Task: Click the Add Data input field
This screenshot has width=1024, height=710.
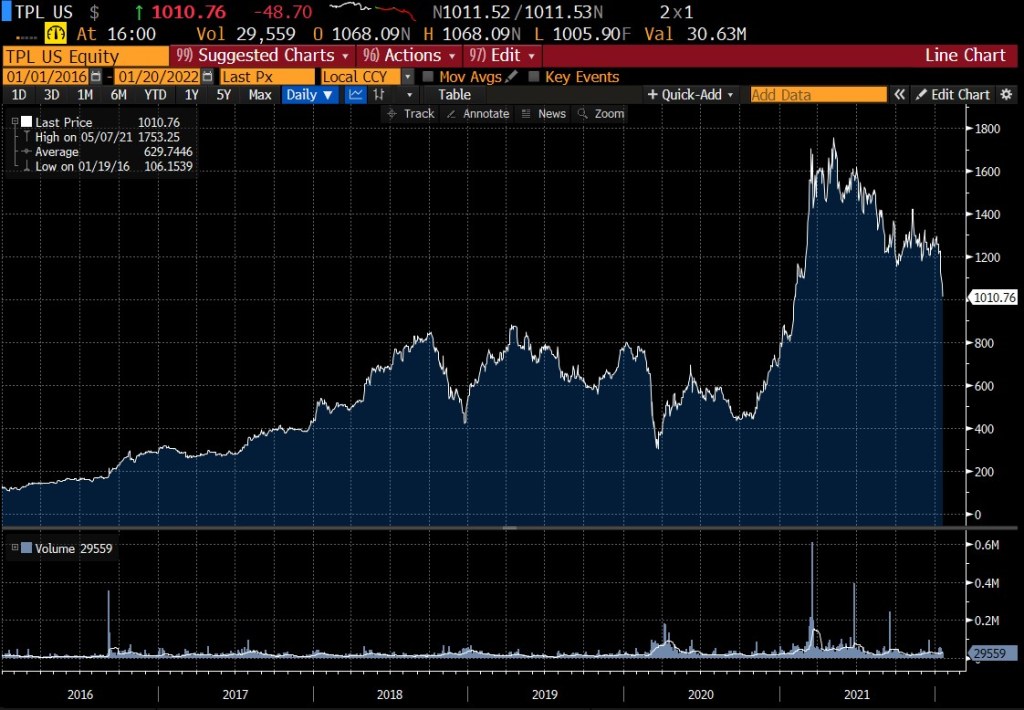Action: (818, 95)
